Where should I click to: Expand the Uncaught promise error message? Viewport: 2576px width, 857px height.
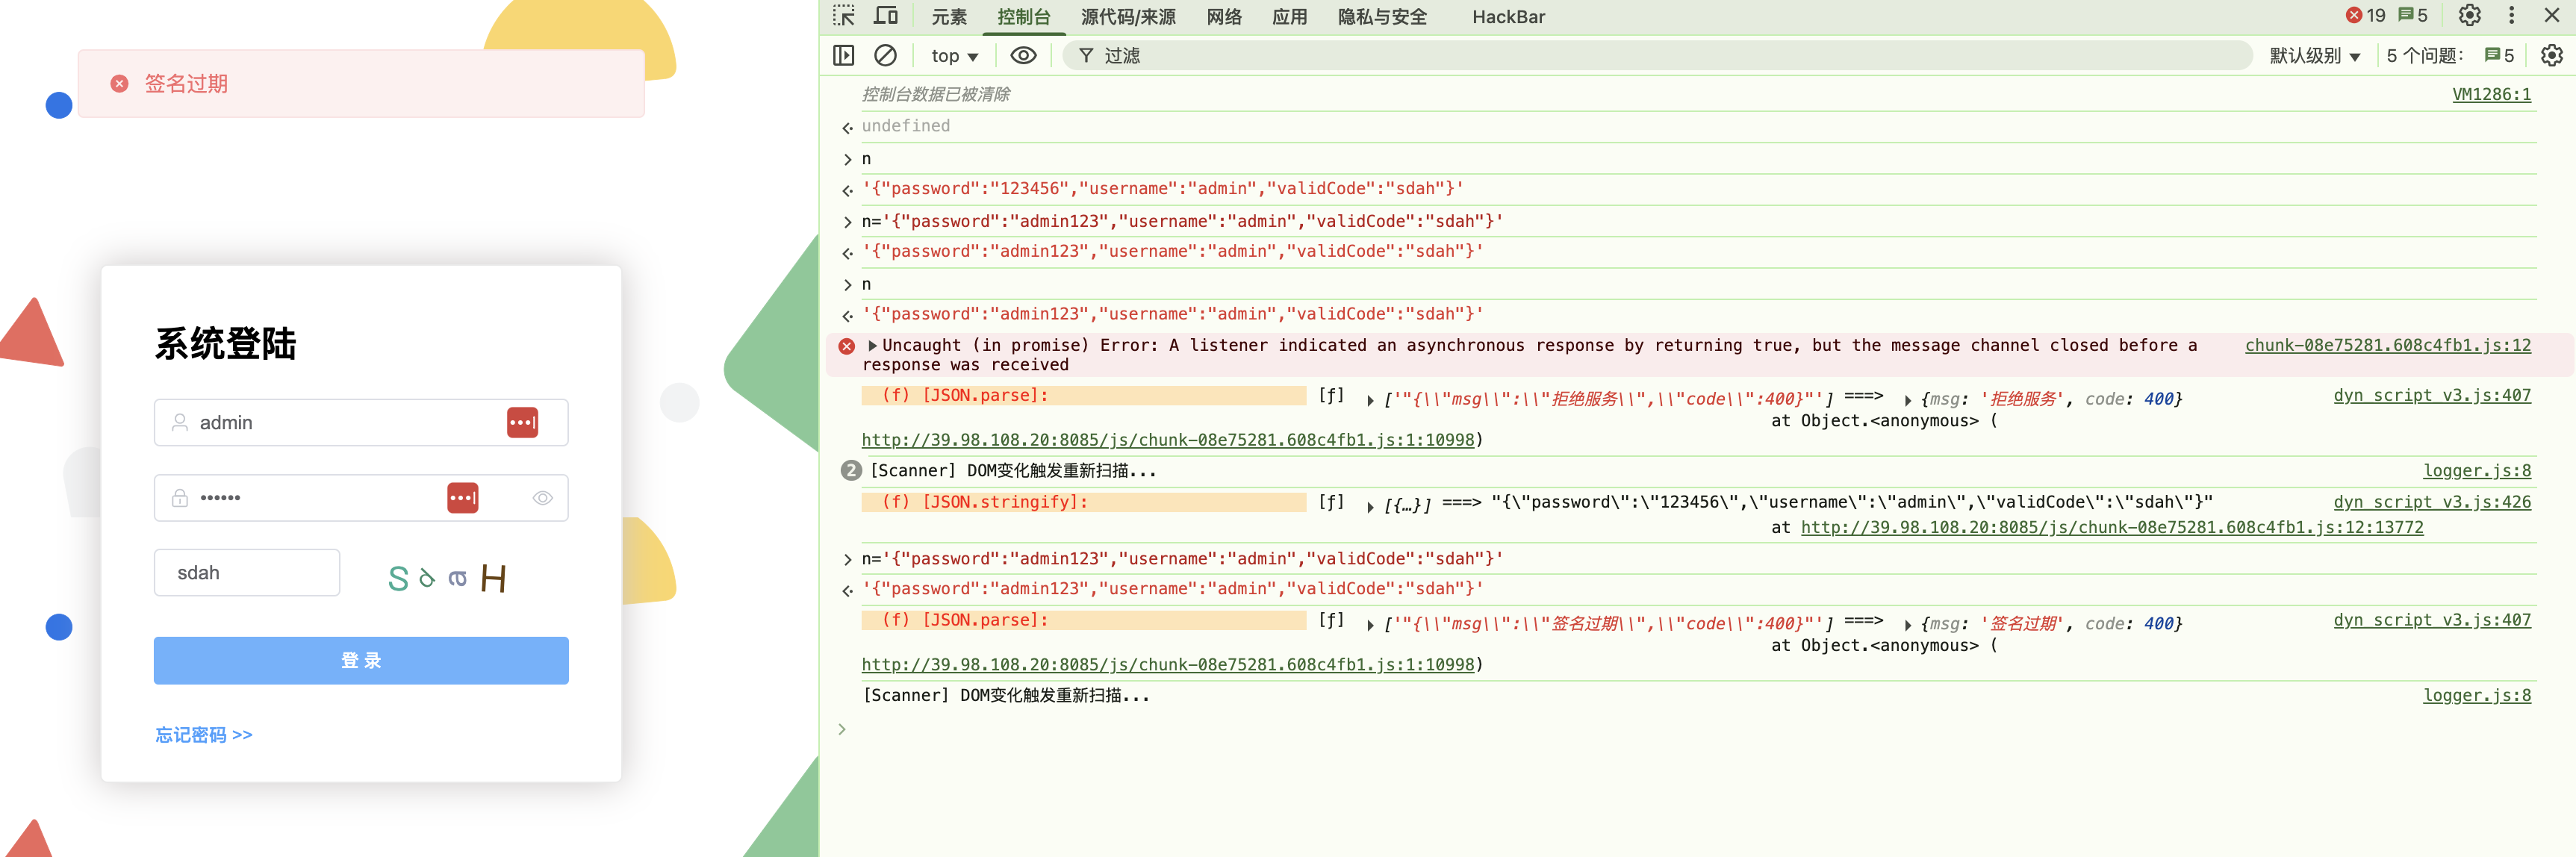[x=873, y=346]
